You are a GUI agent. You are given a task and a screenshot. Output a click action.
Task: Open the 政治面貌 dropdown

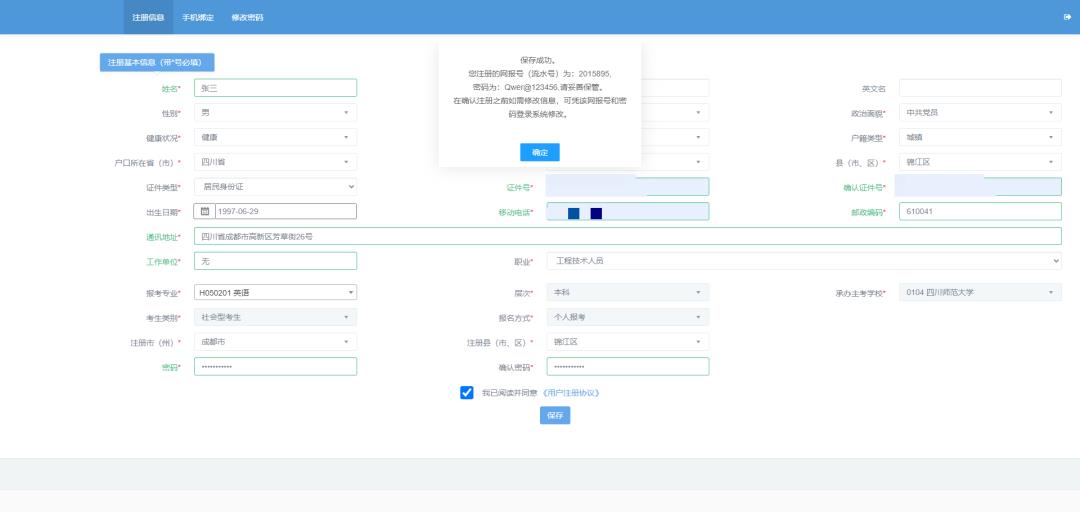[x=979, y=113]
